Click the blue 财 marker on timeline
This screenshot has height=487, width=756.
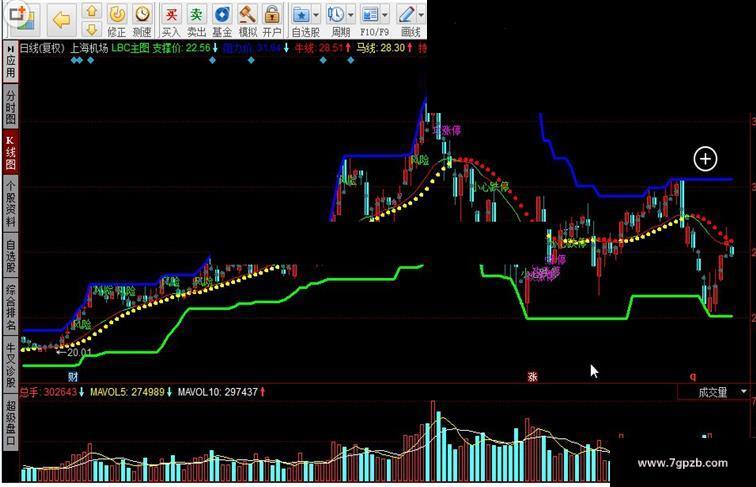[x=73, y=377]
